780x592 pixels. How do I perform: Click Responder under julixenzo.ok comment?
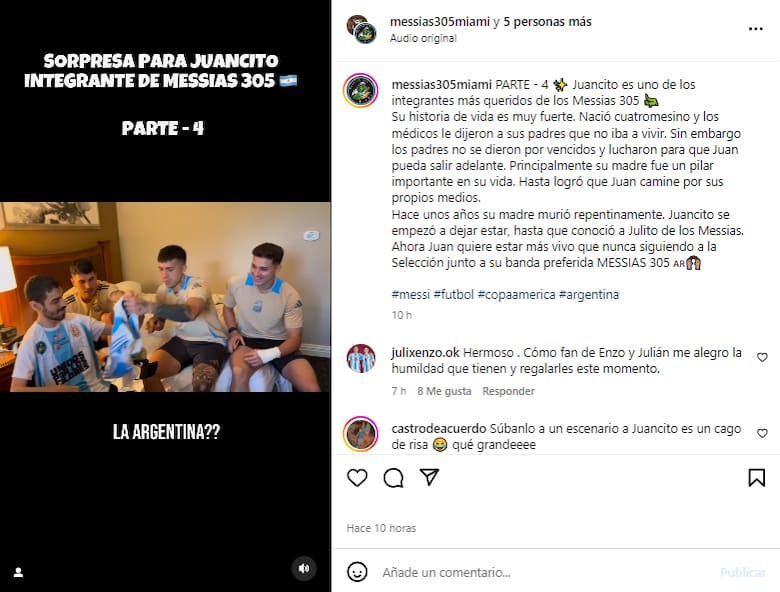coord(508,391)
